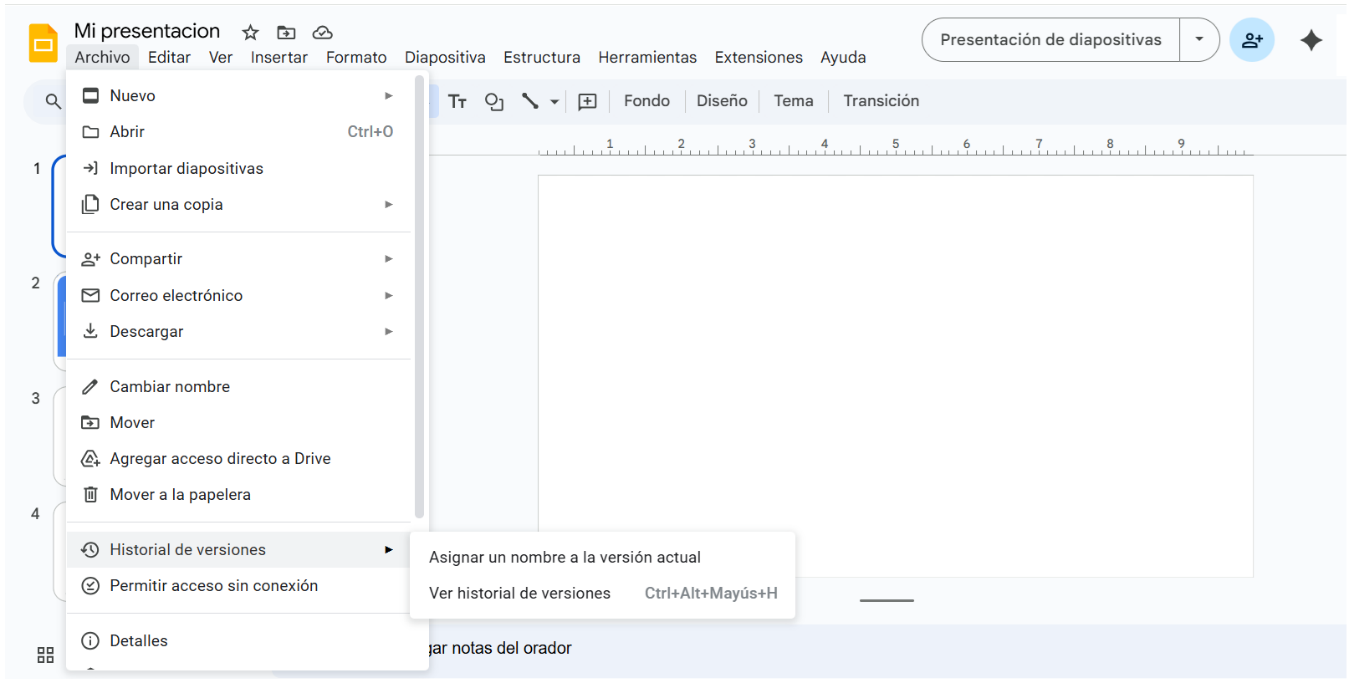Expand the line tool dropdown arrow
1349x683 pixels.
tap(554, 101)
